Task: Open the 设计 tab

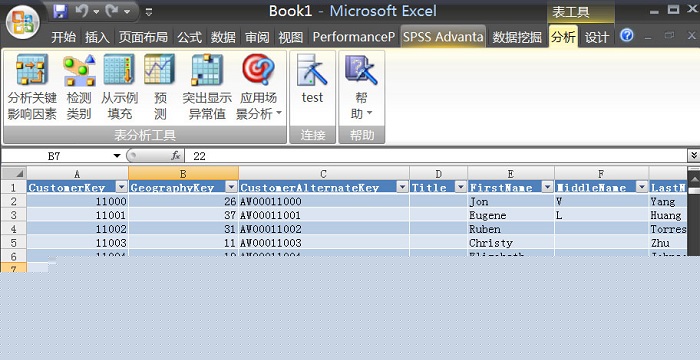Action: pyautogui.click(x=597, y=37)
